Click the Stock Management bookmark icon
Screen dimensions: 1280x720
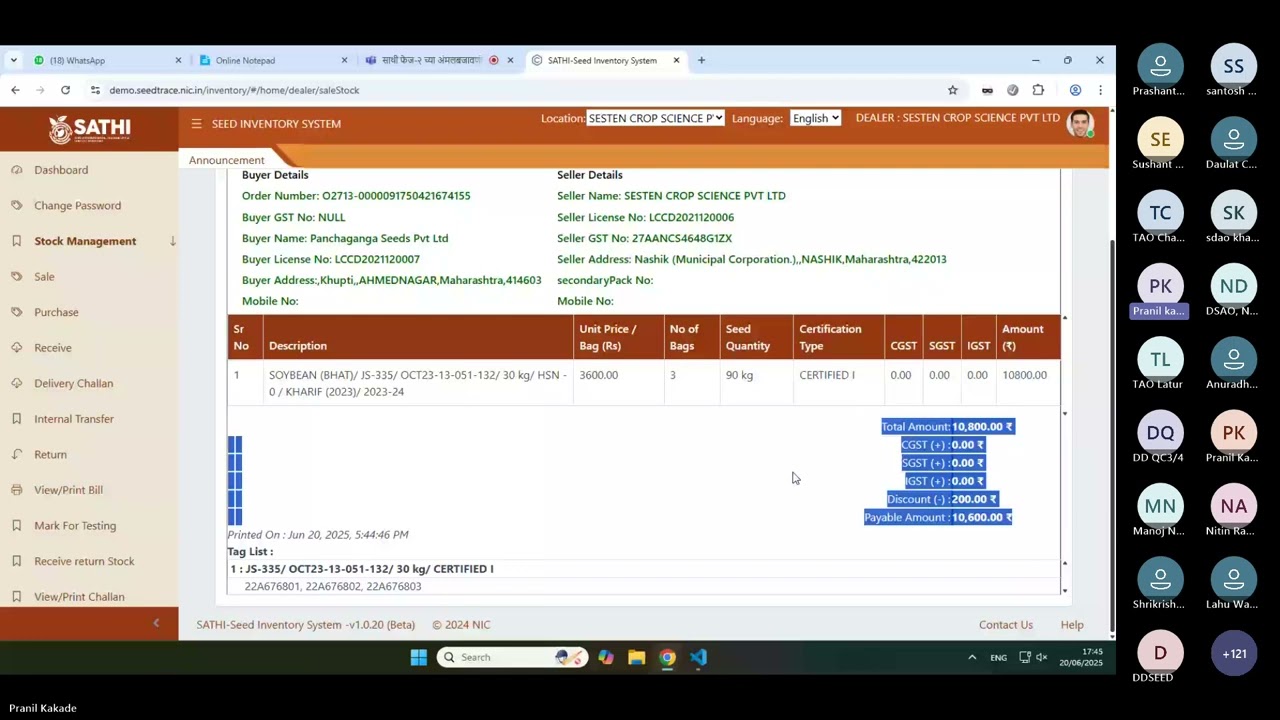17,241
